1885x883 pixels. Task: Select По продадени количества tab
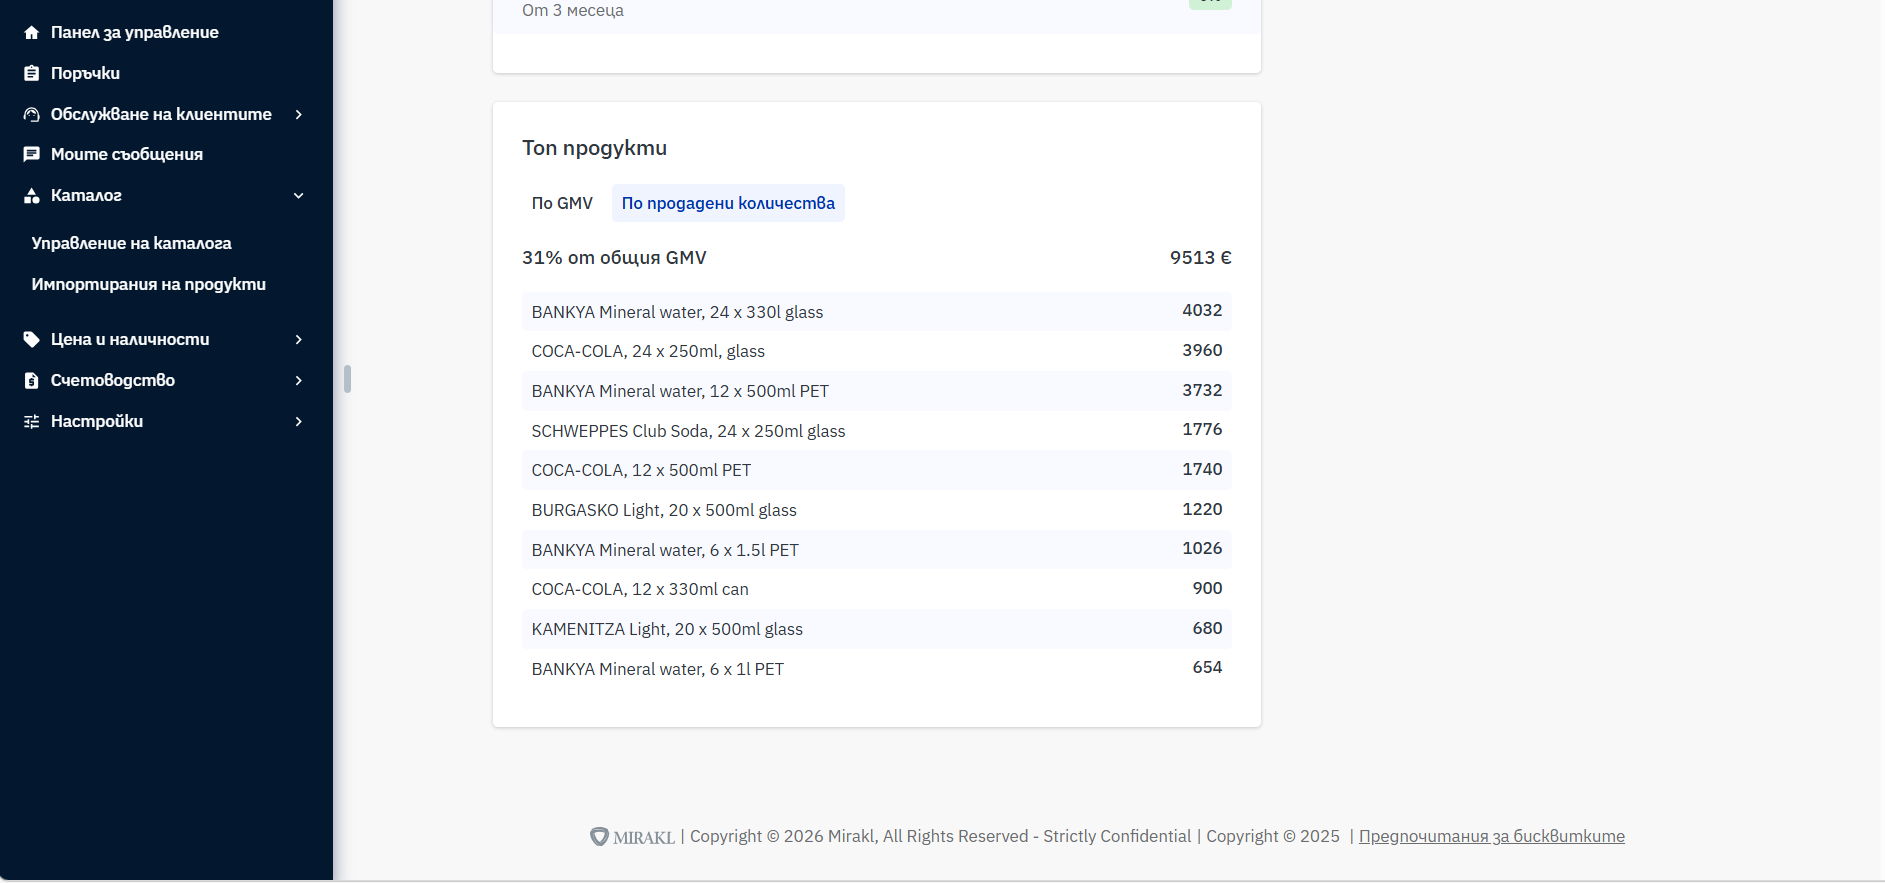[x=728, y=203]
